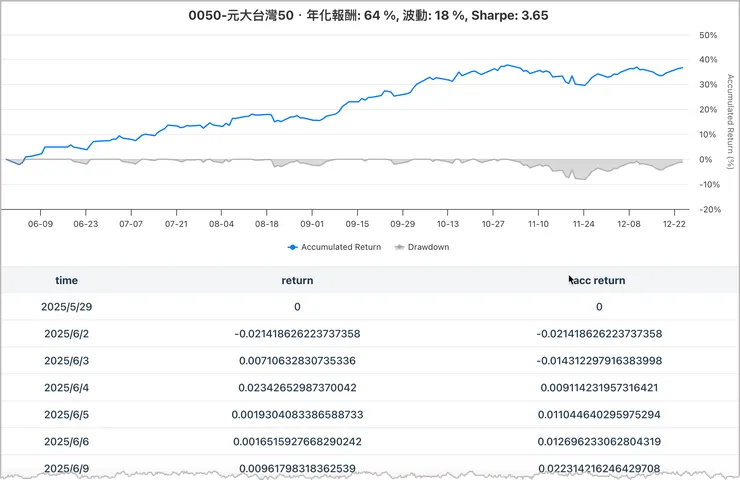Click the 11-24 x-axis date label
The height and width of the screenshot is (480, 740).
pos(583,224)
